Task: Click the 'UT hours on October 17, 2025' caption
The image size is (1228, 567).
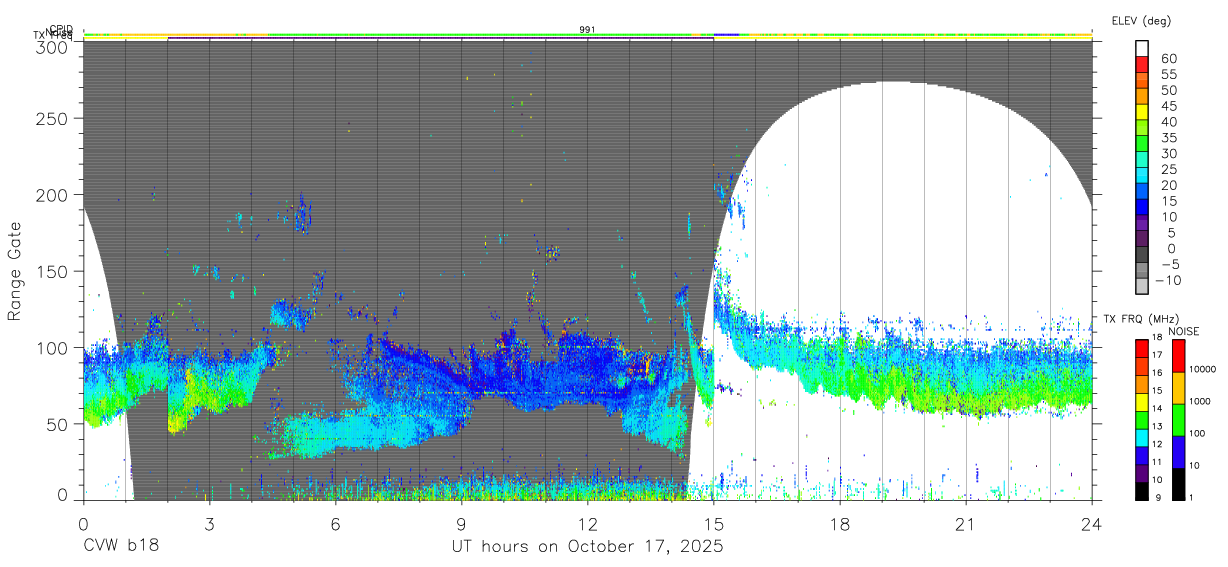Action: coord(587,547)
